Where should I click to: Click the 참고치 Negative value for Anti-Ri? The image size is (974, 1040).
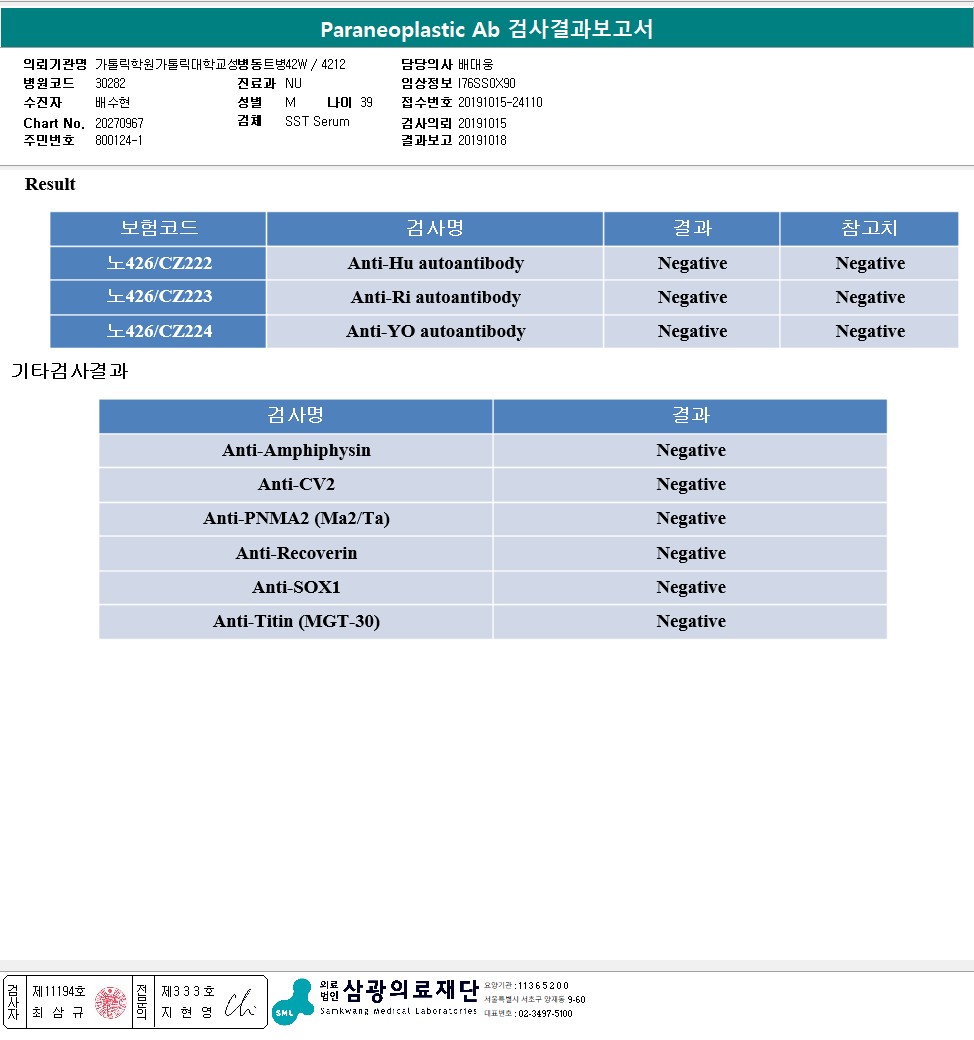tap(870, 297)
